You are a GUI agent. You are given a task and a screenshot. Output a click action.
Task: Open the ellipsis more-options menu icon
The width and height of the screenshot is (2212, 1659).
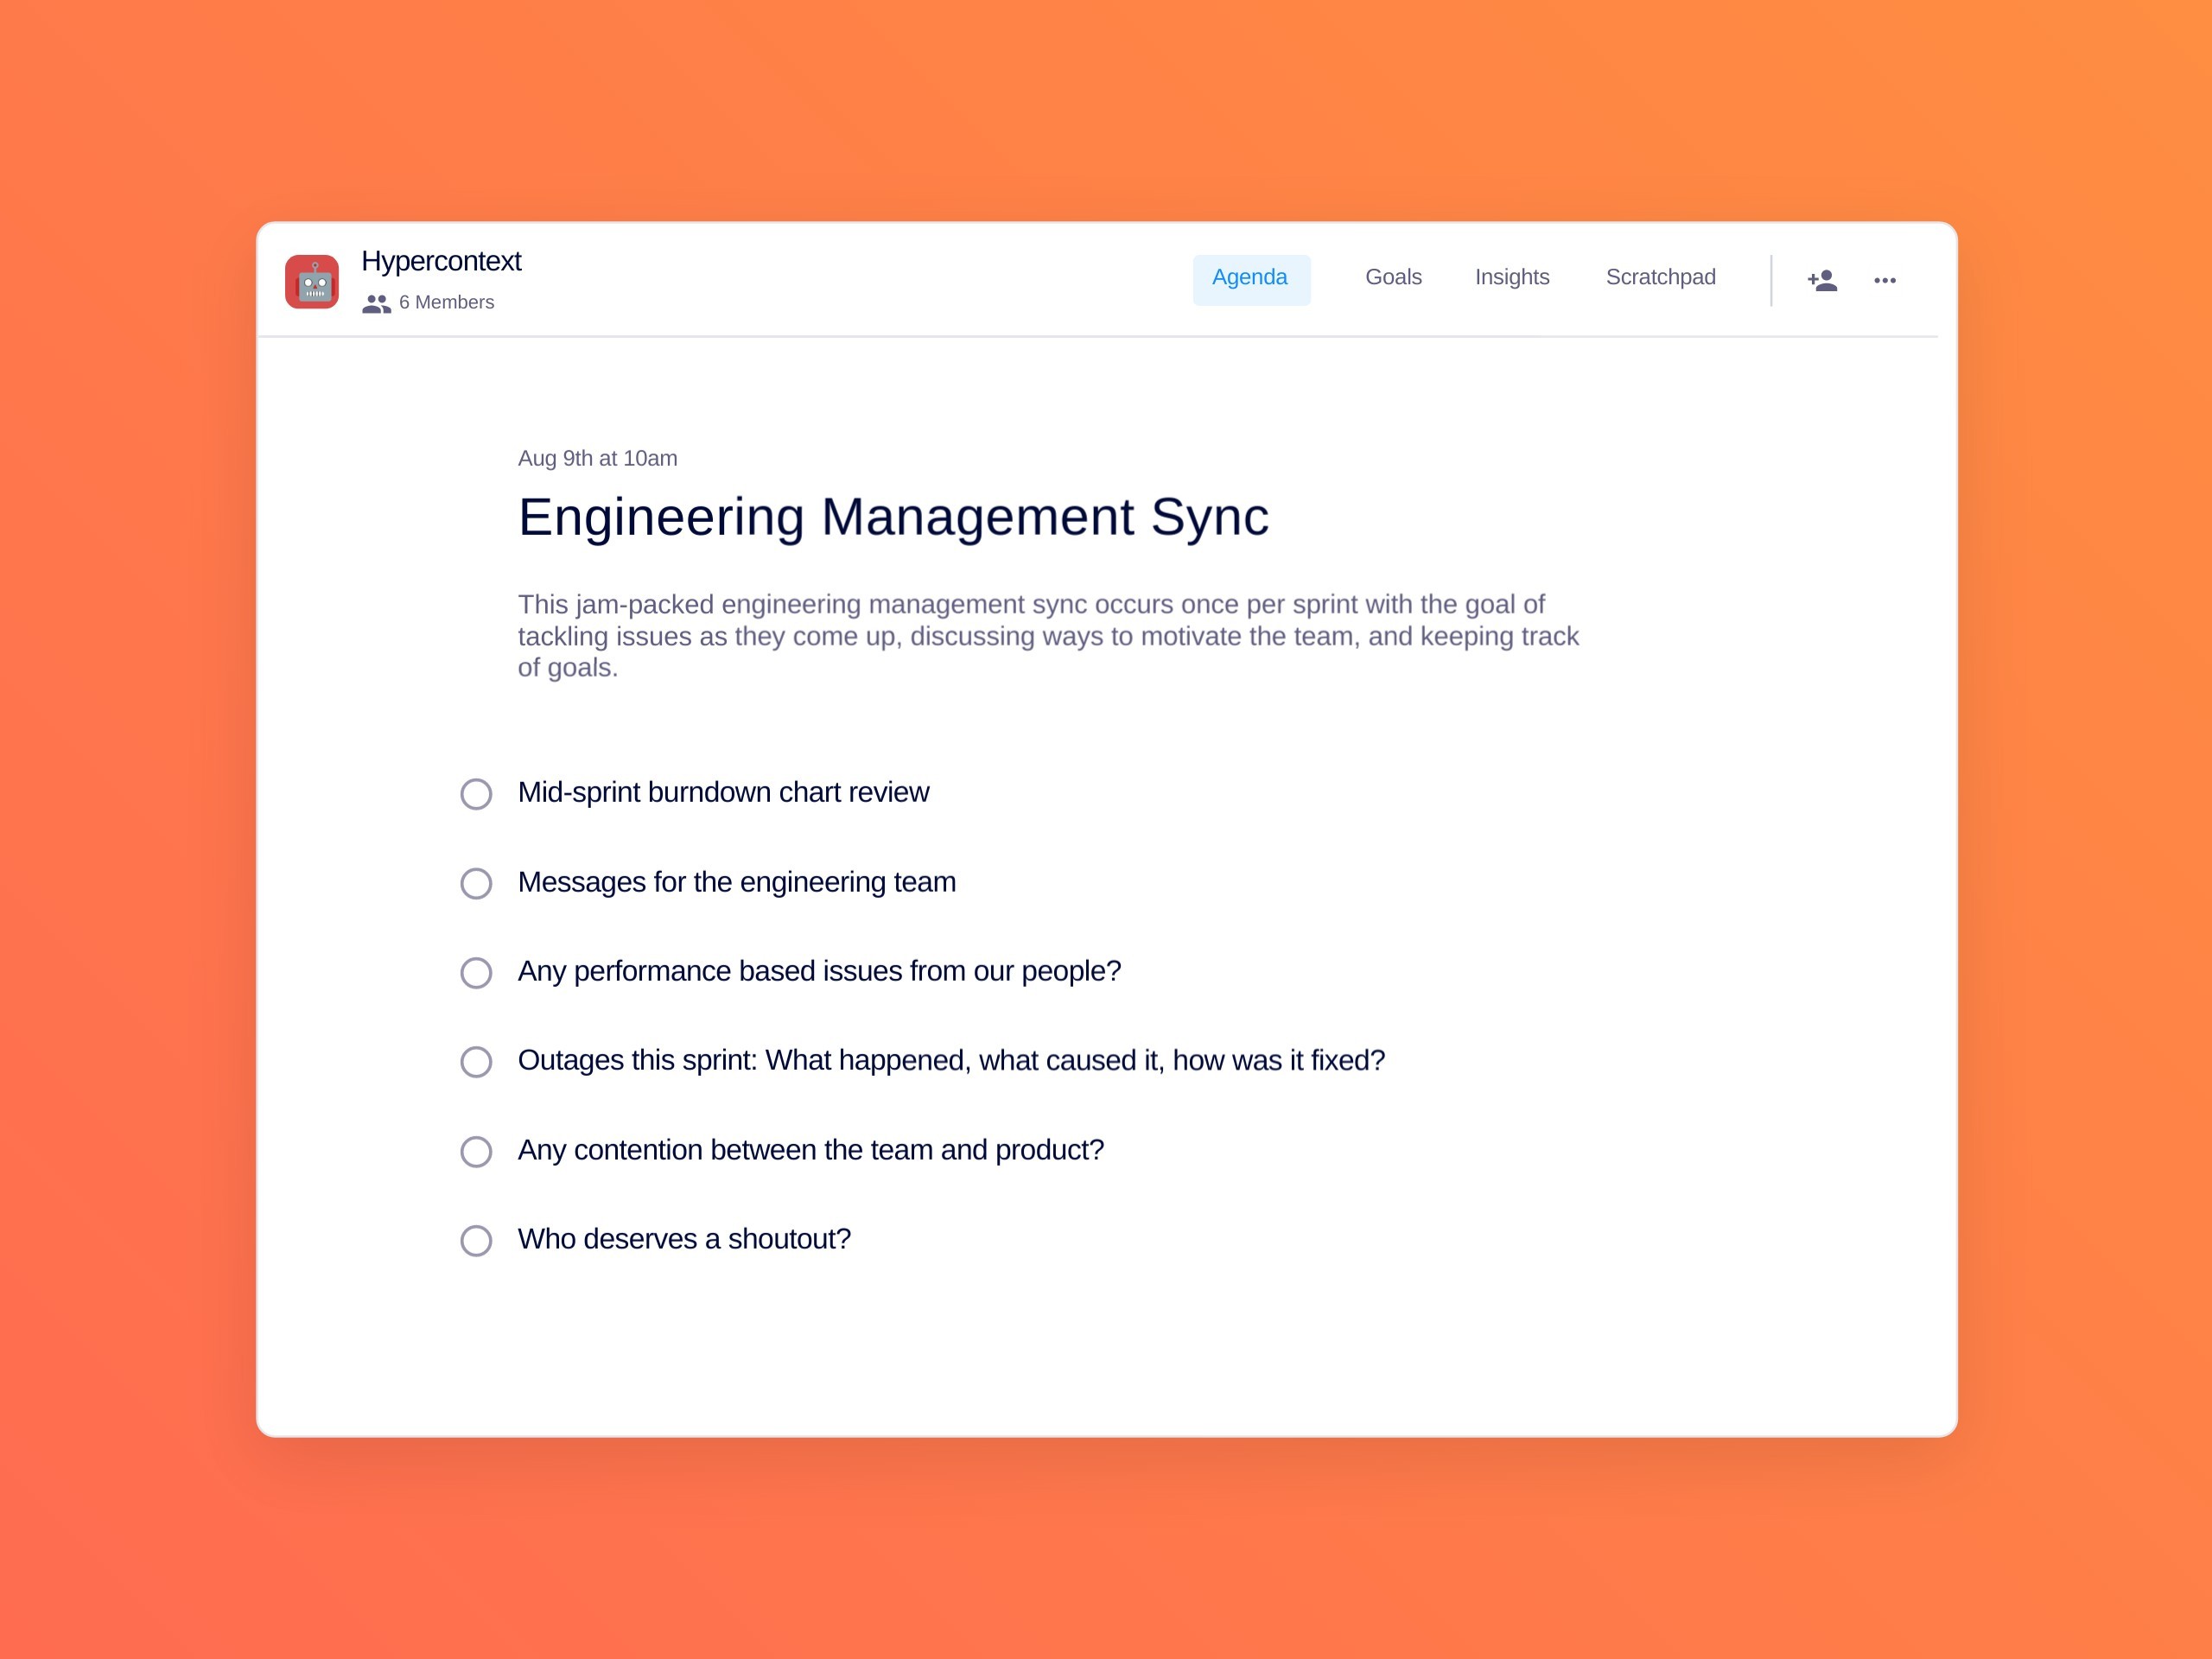(1886, 280)
